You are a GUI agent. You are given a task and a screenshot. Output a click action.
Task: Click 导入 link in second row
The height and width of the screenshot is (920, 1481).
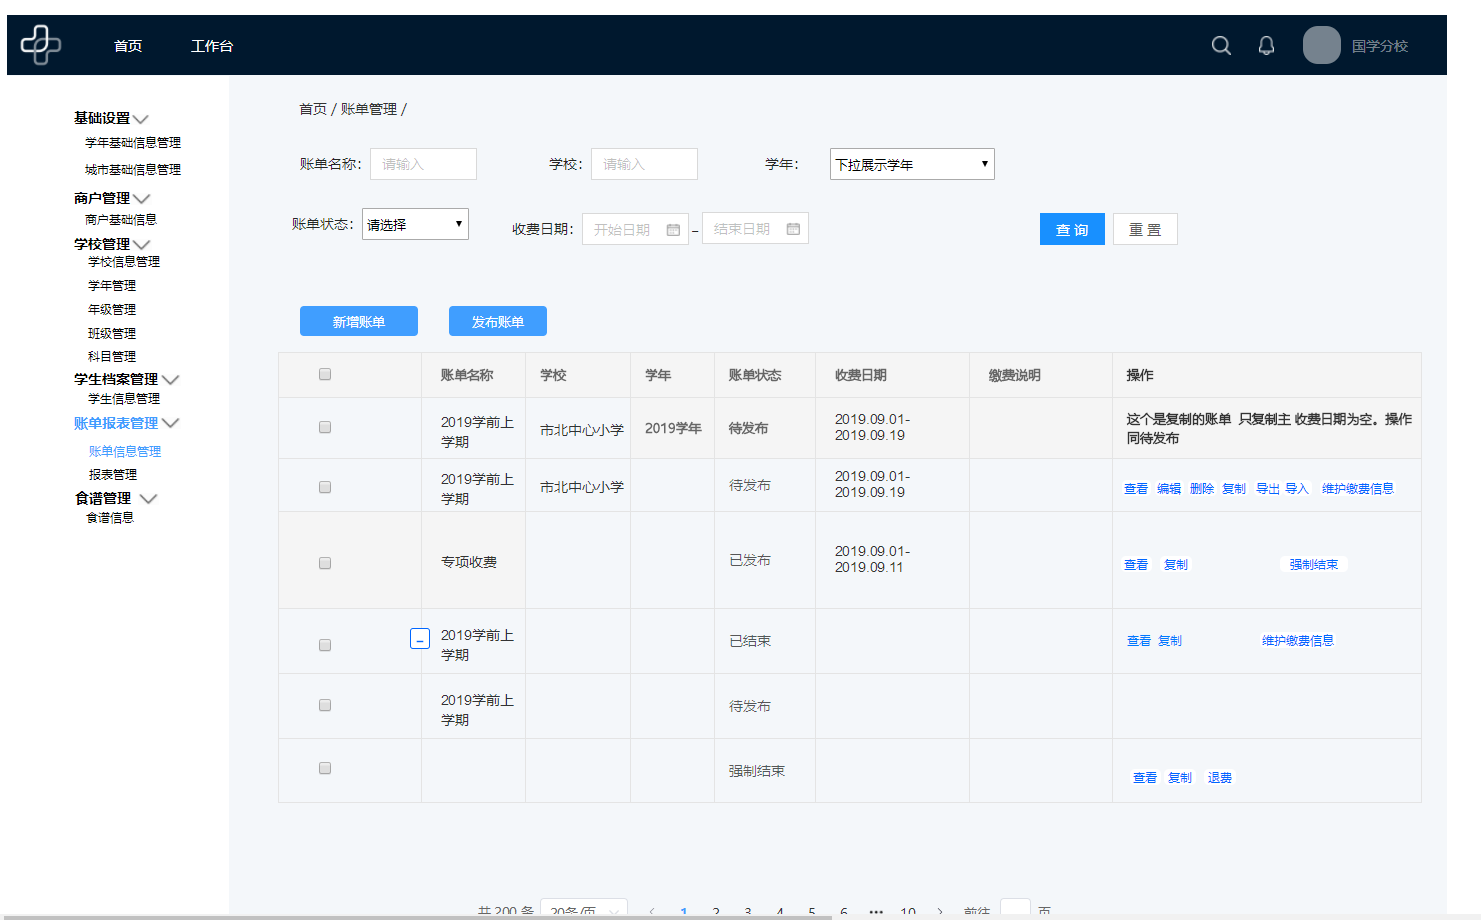coord(1297,489)
